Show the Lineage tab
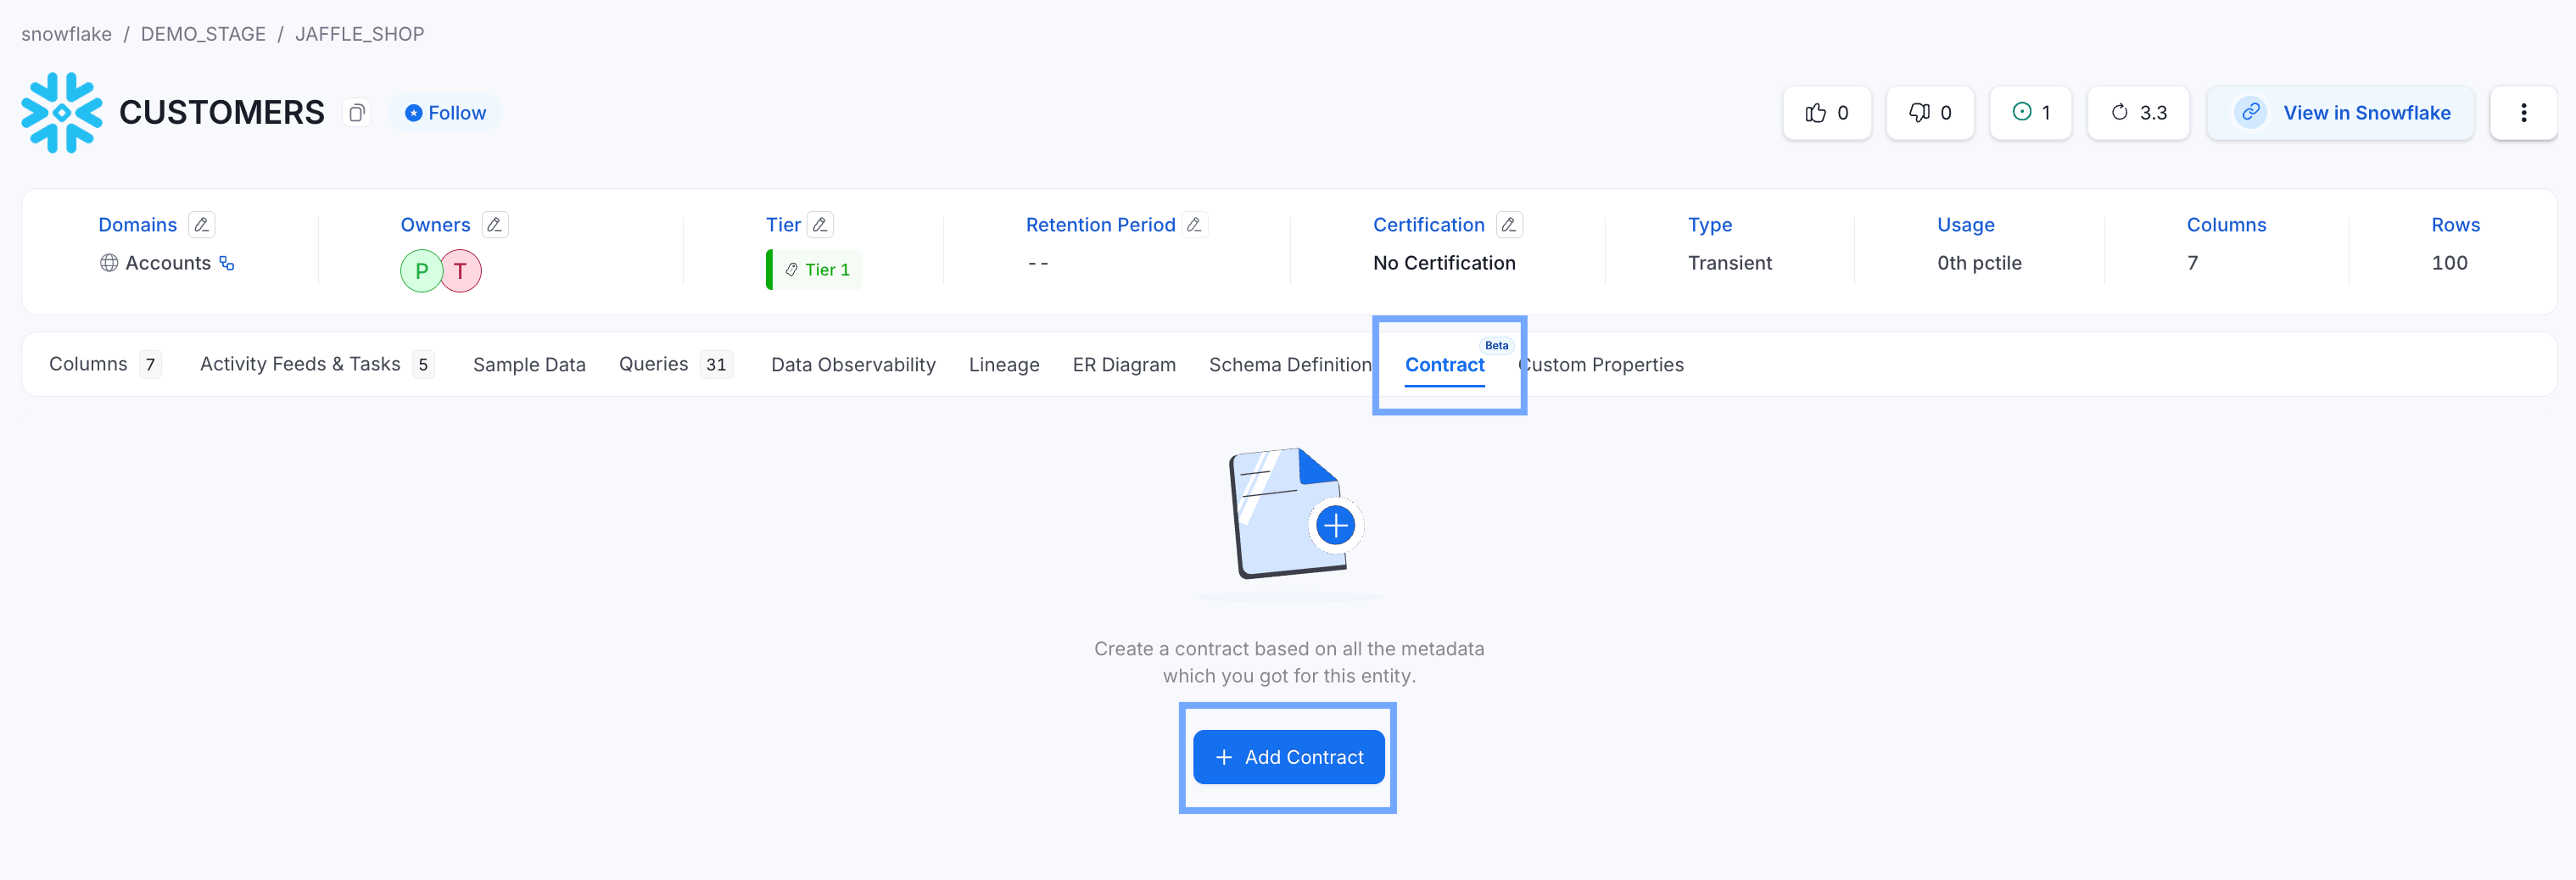This screenshot has height=880, width=2576. tap(1004, 365)
